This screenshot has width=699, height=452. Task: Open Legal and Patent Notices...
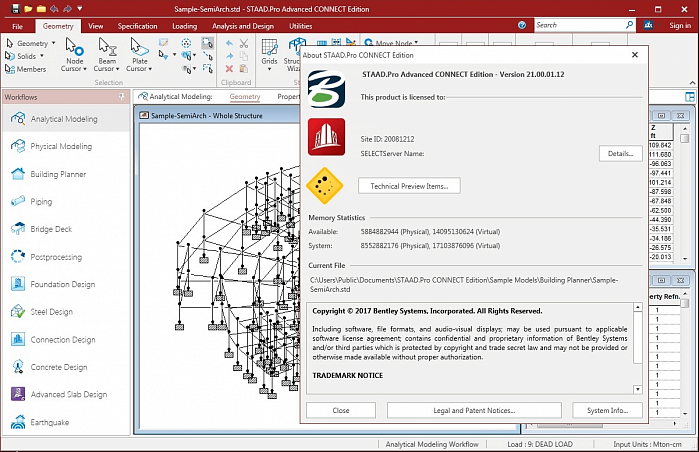point(474,410)
